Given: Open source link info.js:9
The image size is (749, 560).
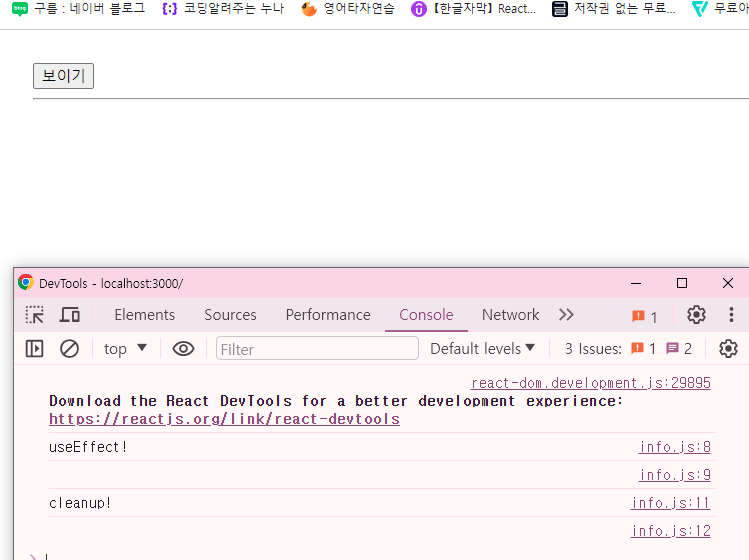Looking at the screenshot, I should click(x=675, y=475).
